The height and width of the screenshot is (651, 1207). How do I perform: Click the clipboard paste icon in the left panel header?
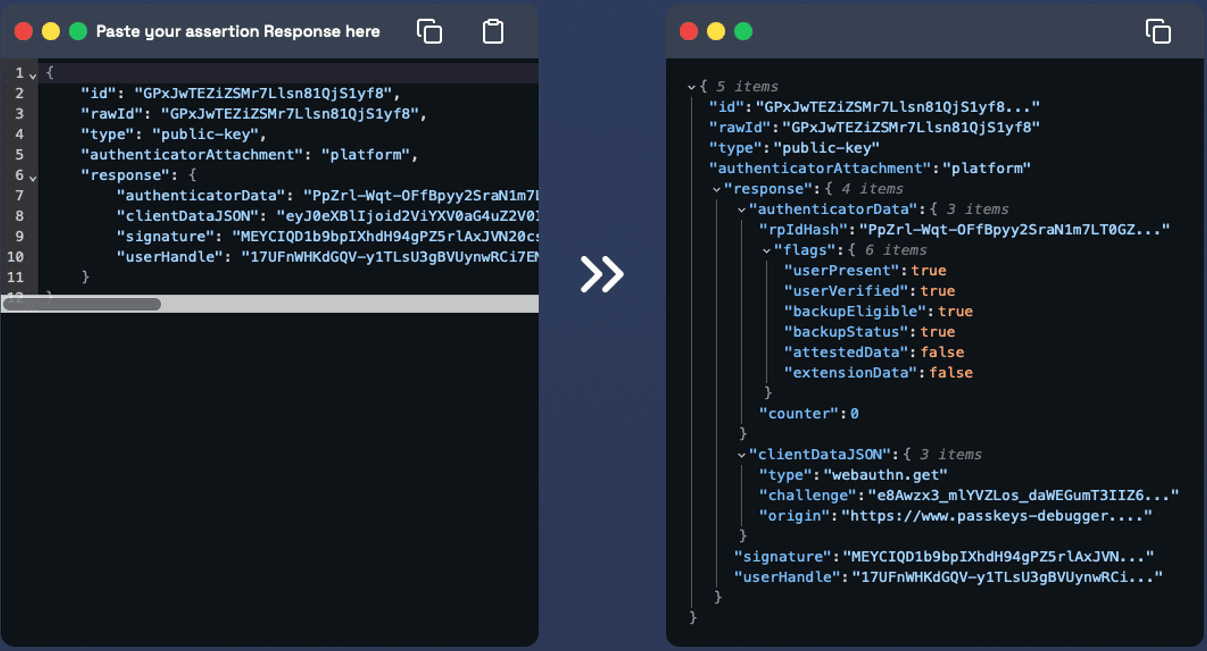(493, 31)
